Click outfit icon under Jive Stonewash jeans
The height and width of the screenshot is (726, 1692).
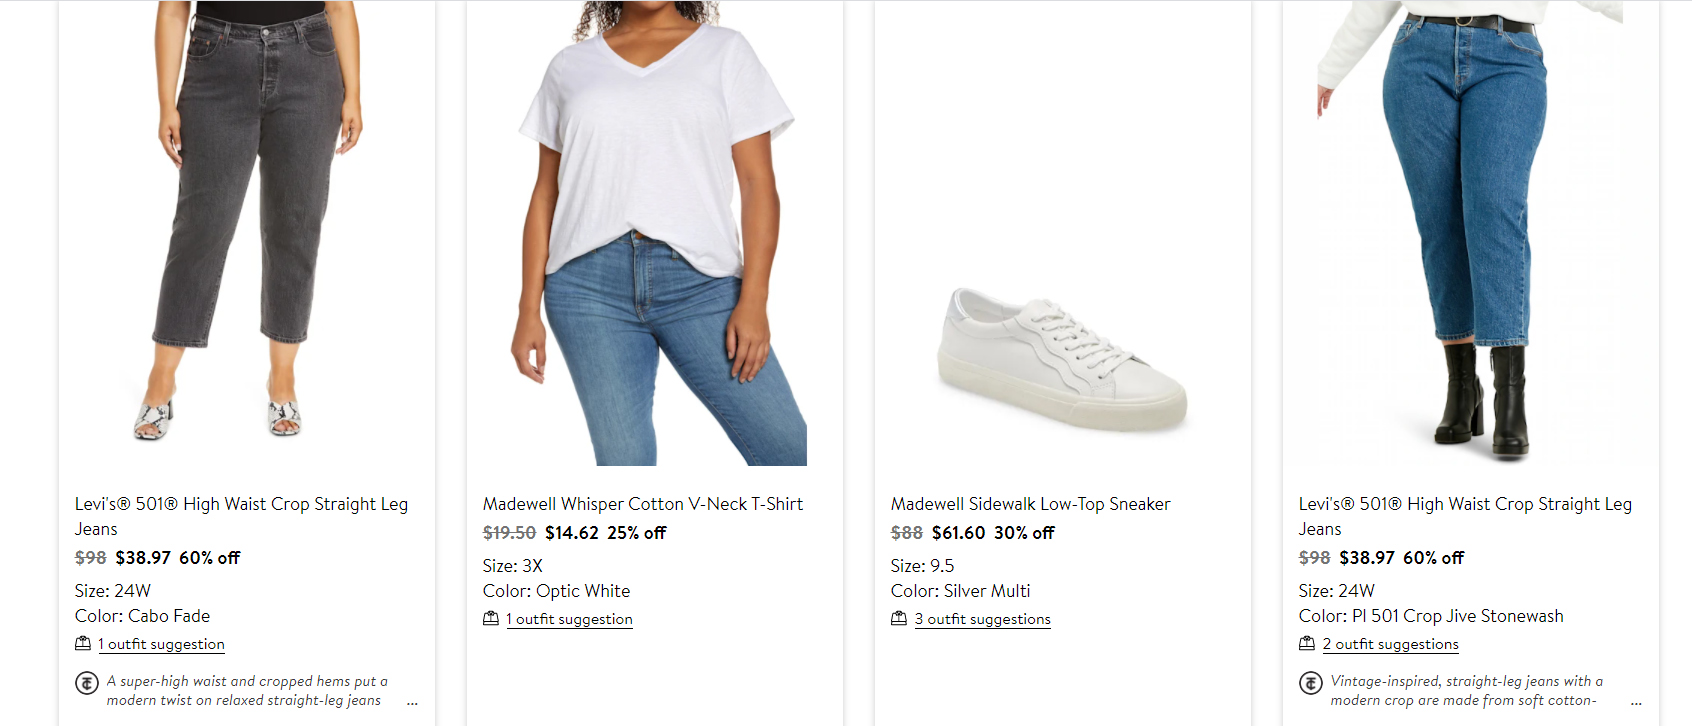pyautogui.click(x=1307, y=644)
